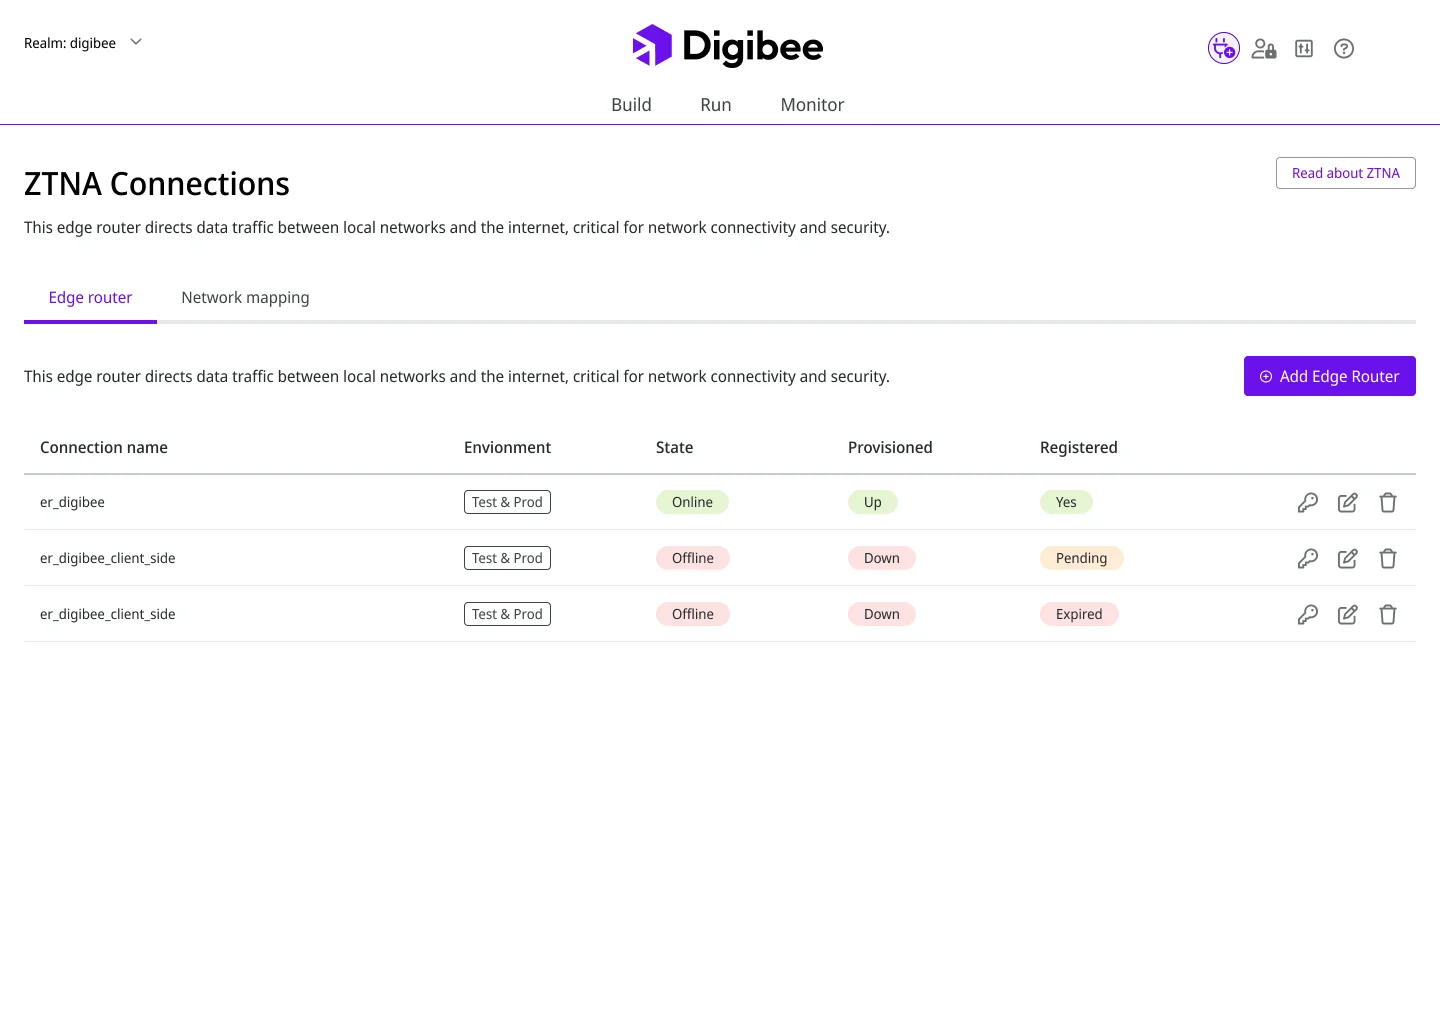Click the Offline badge in the Pending row

click(693, 558)
